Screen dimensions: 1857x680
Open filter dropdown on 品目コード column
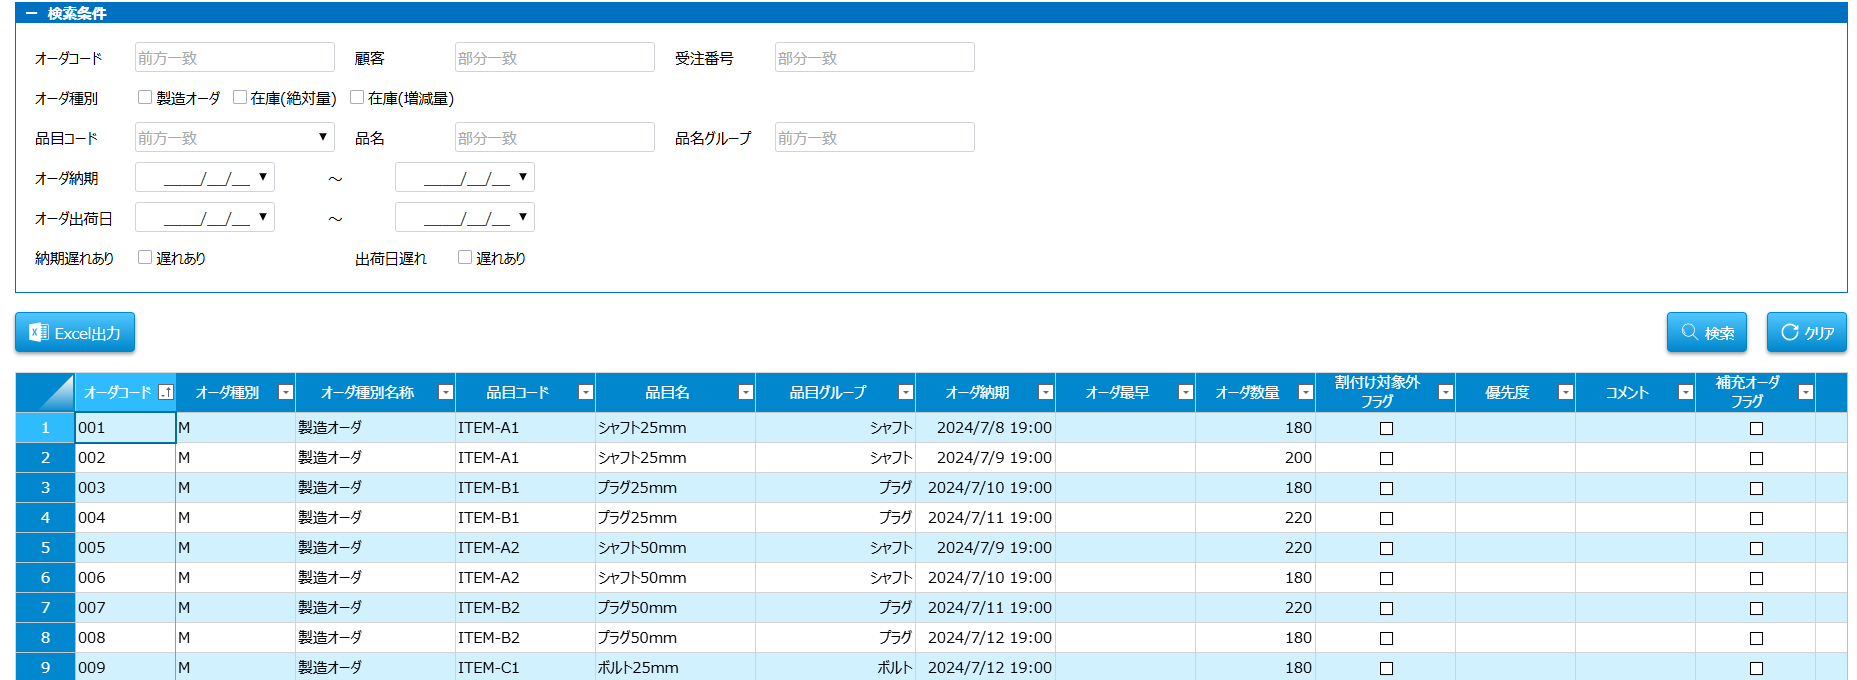tap(586, 392)
